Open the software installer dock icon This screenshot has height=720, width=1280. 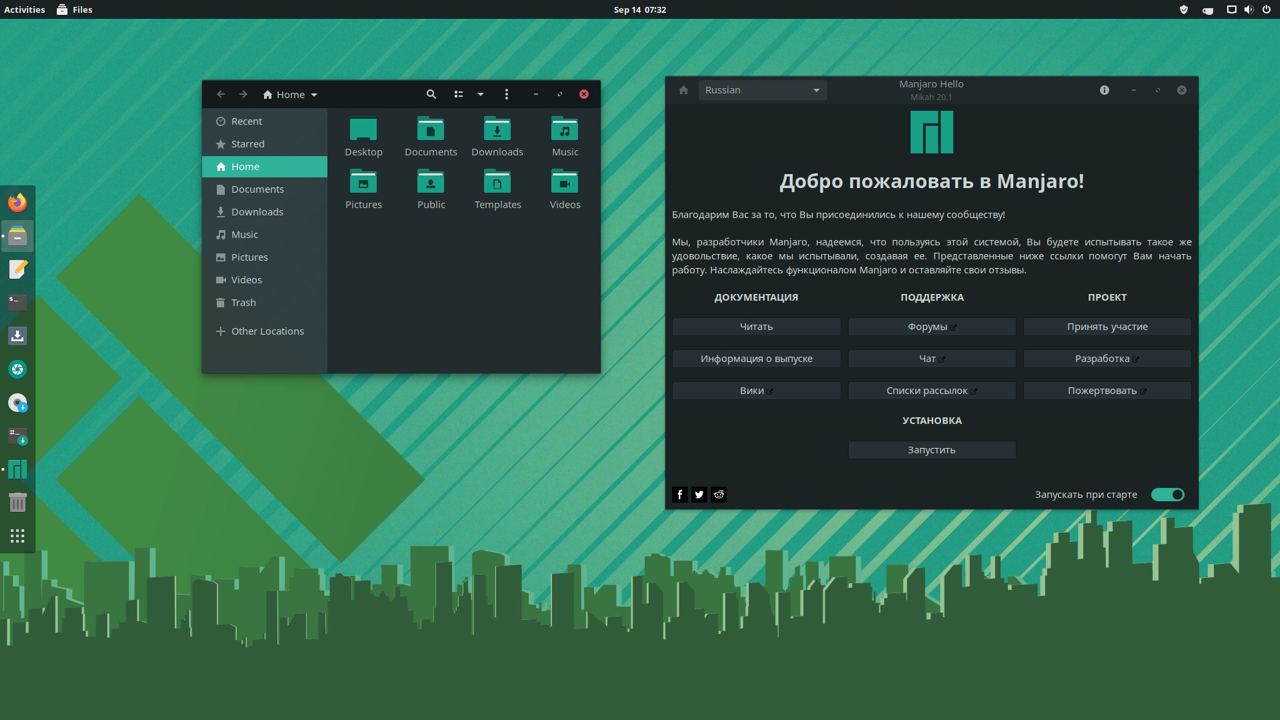[x=17, y=336]
